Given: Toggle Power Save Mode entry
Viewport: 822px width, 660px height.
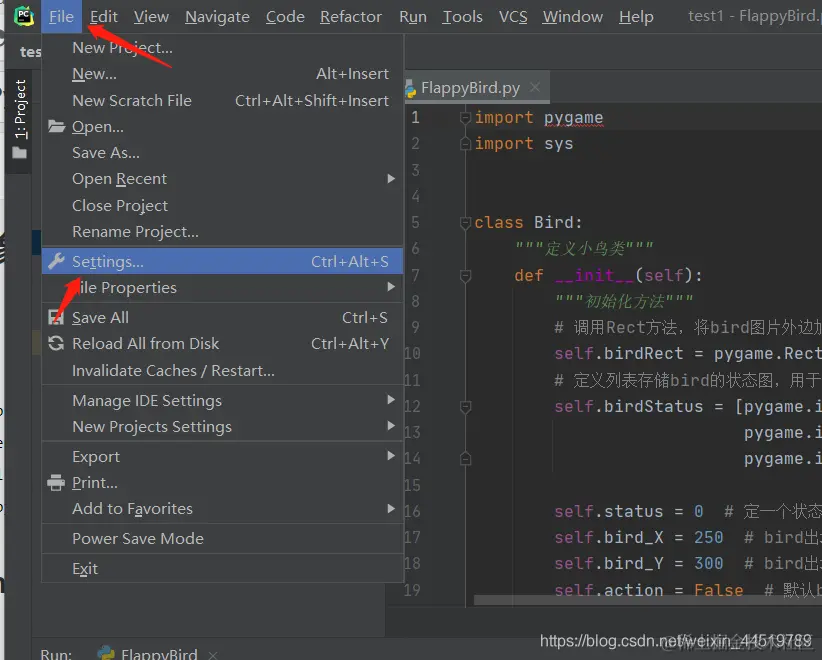Looking at the screenshot, I should tap(222, 538).
